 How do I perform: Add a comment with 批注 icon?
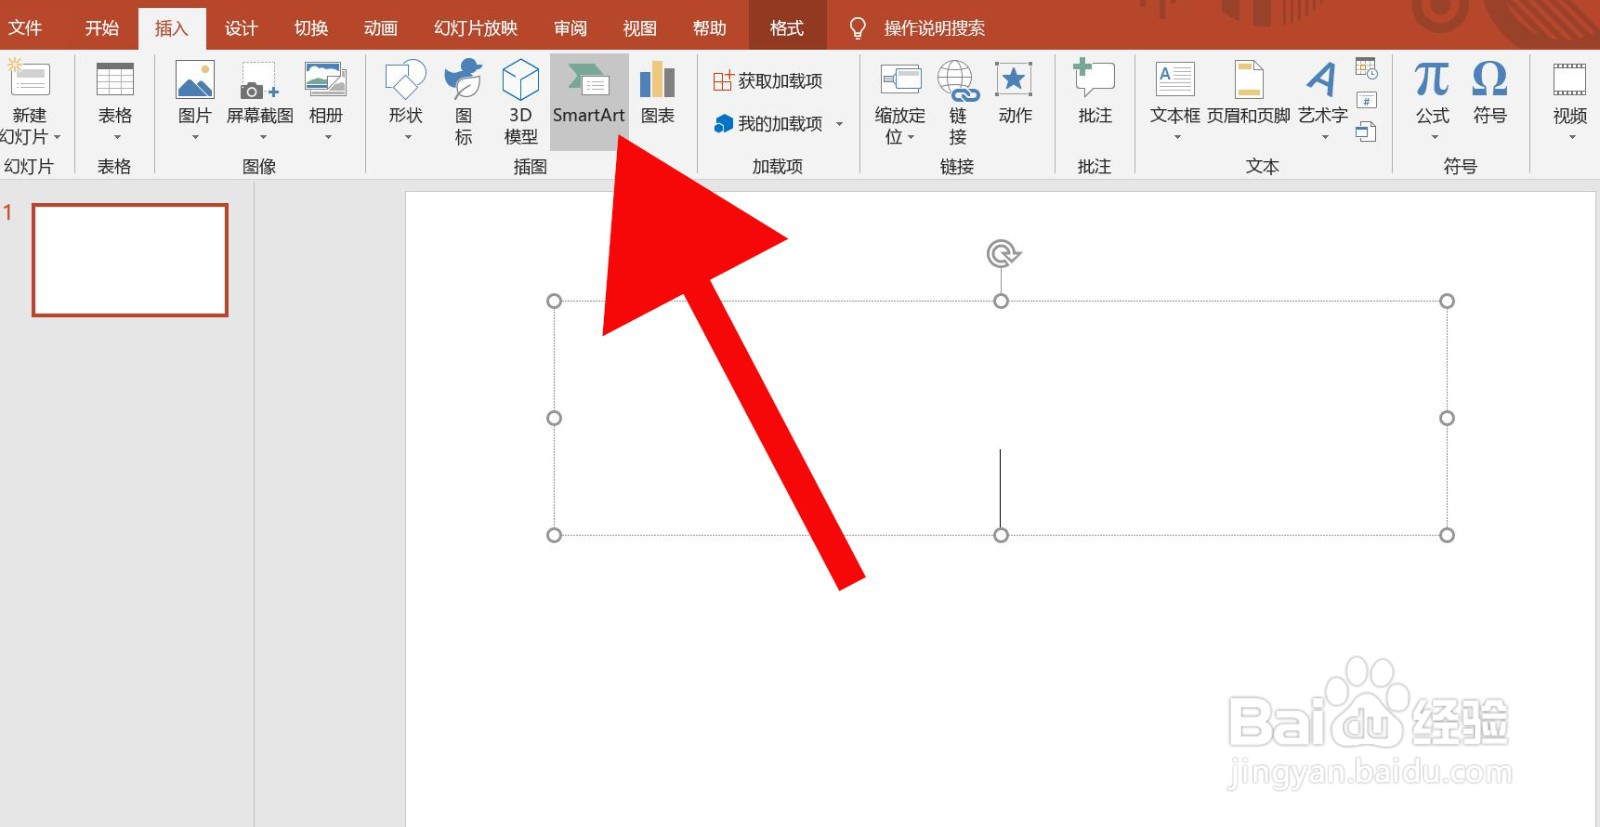click(1094, 78)
